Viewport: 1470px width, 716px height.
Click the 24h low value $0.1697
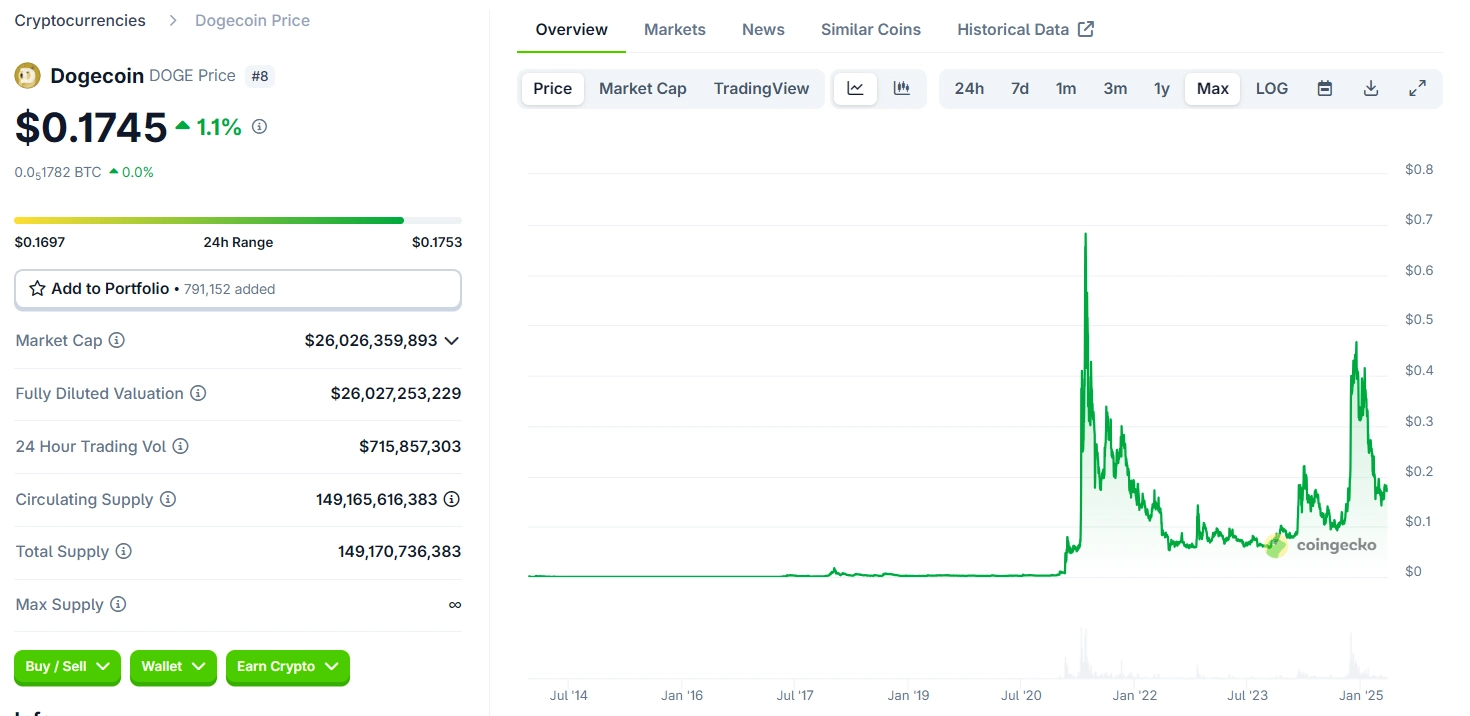tap(40, 242)
